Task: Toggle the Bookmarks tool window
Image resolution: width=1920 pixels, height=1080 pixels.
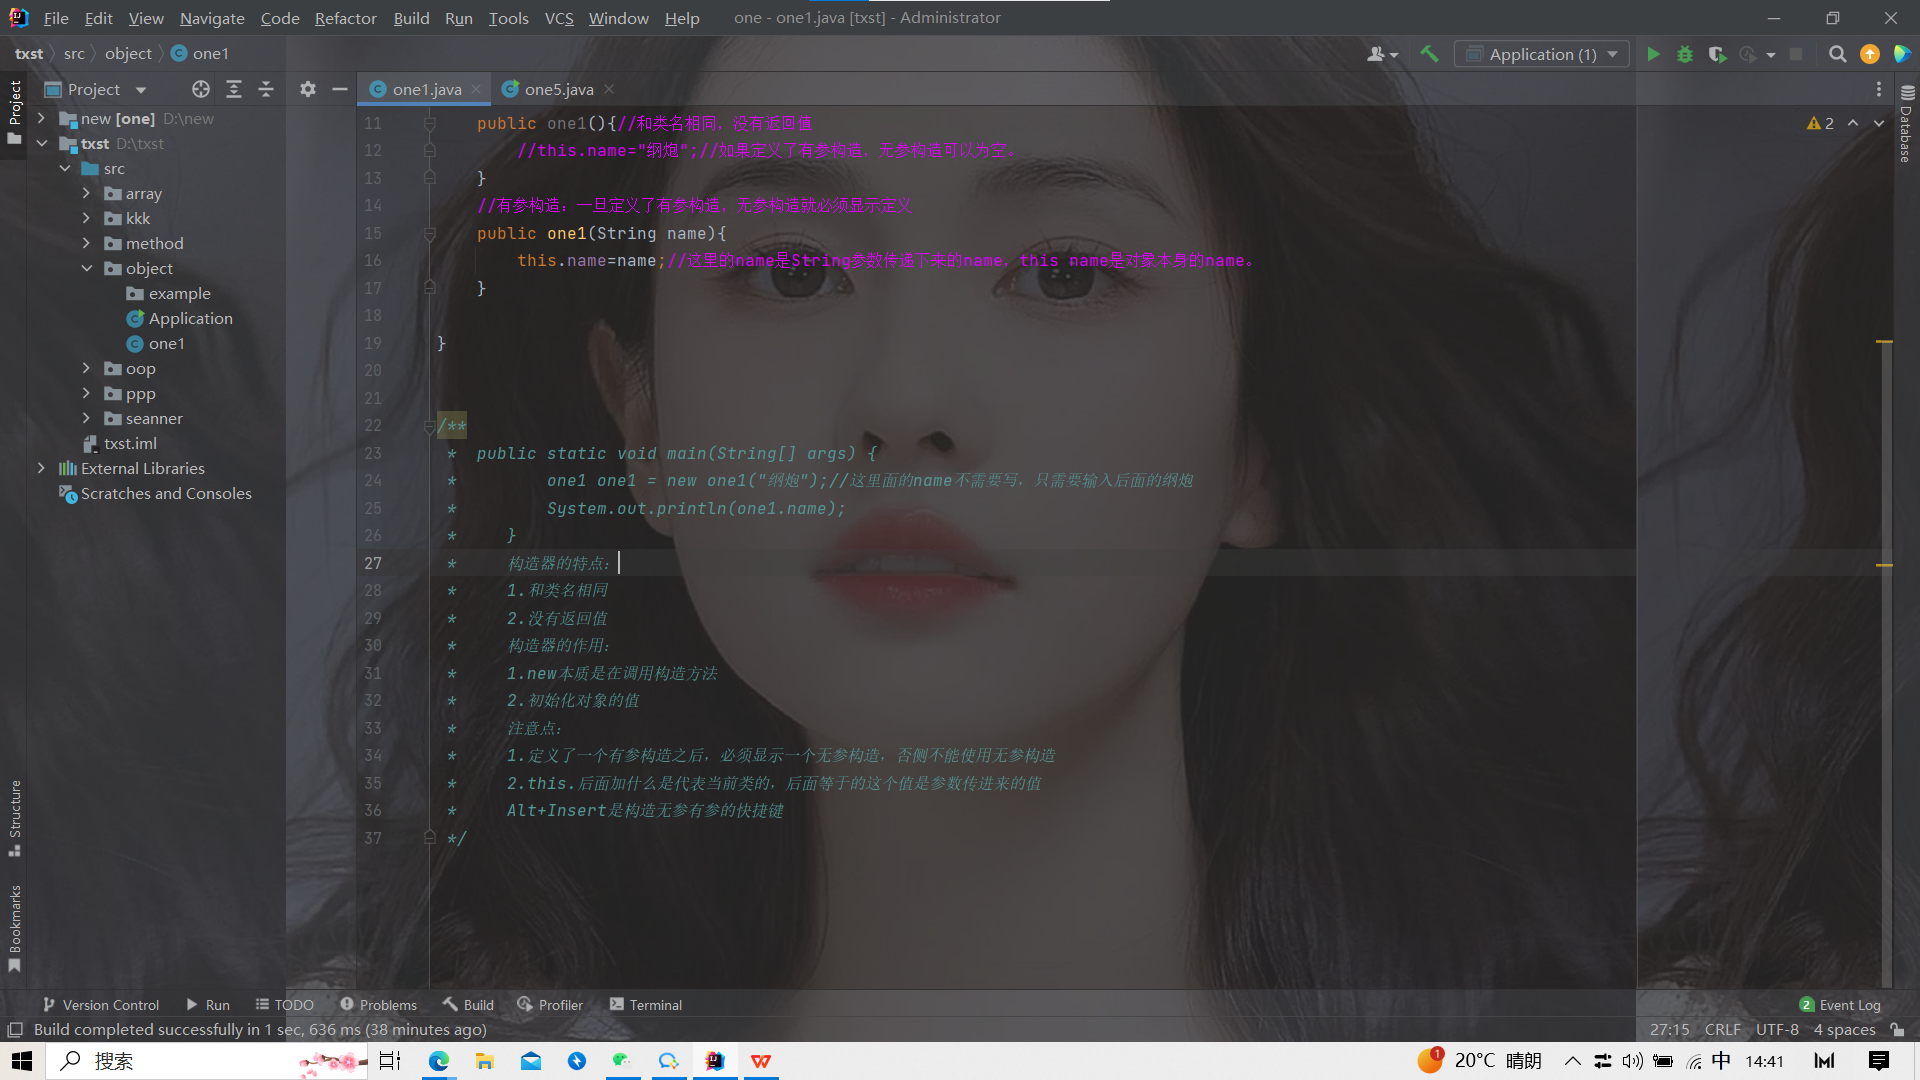Action: pos(15,925)
